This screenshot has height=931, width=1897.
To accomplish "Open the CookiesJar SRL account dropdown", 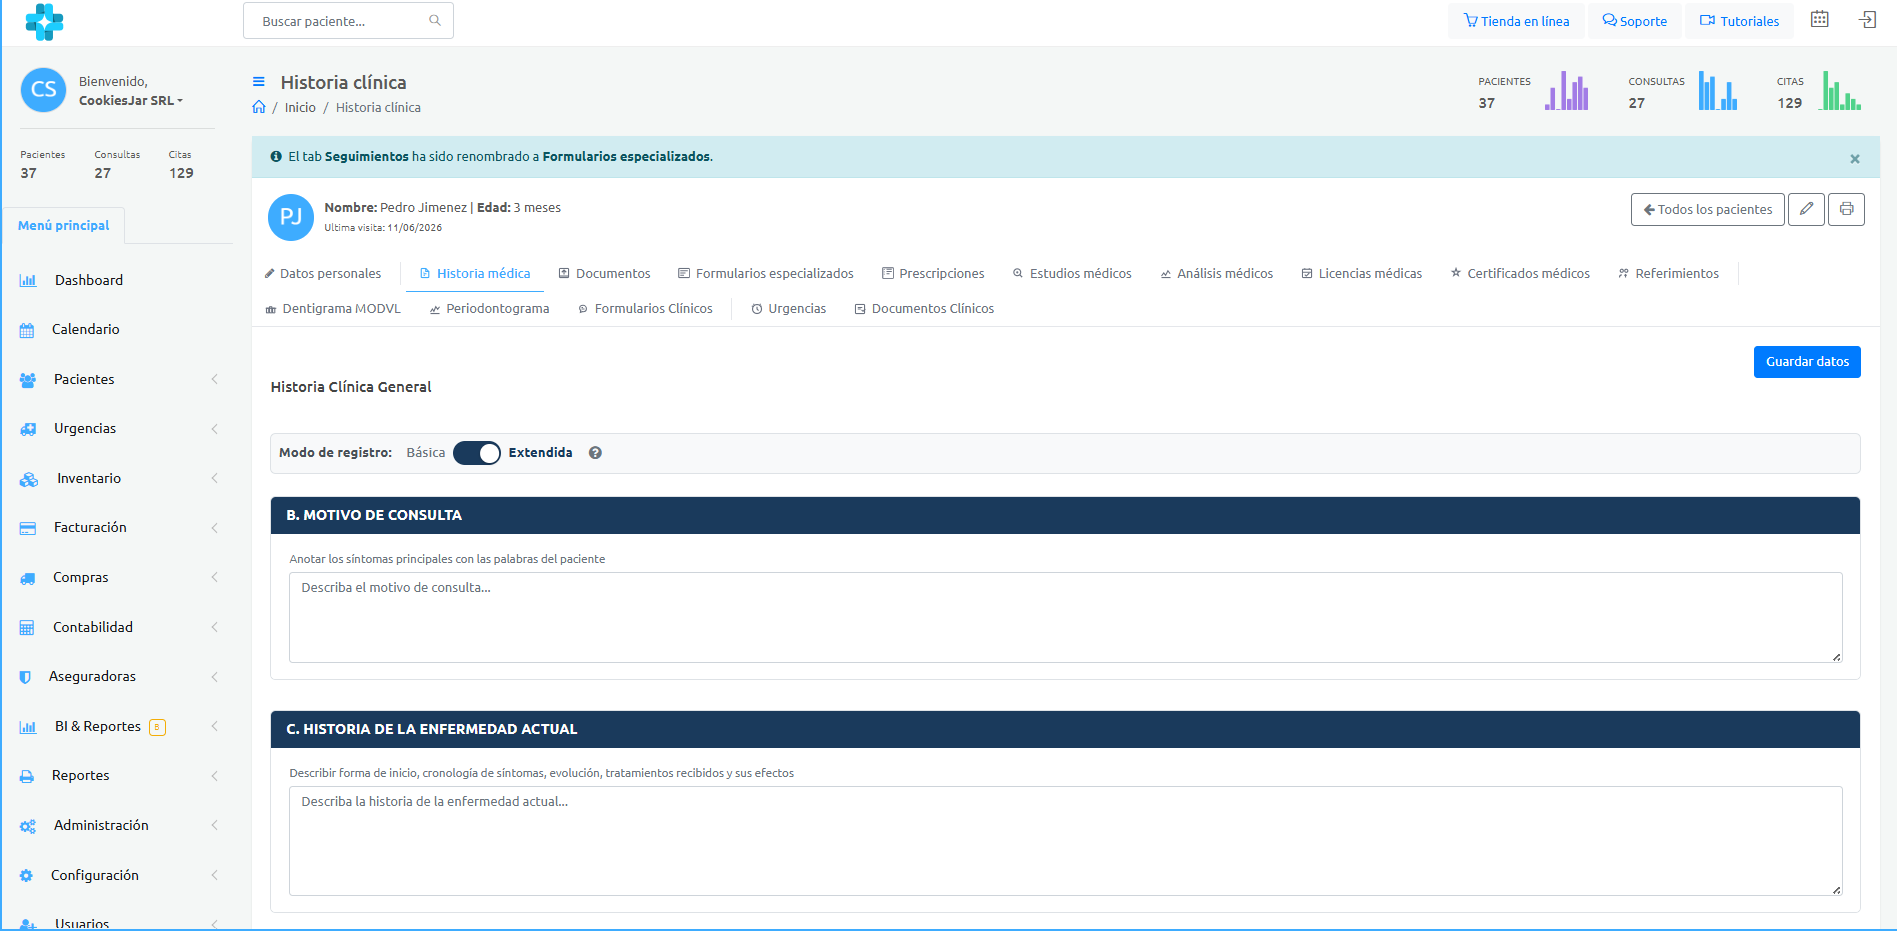I will [x=130, y=100].
